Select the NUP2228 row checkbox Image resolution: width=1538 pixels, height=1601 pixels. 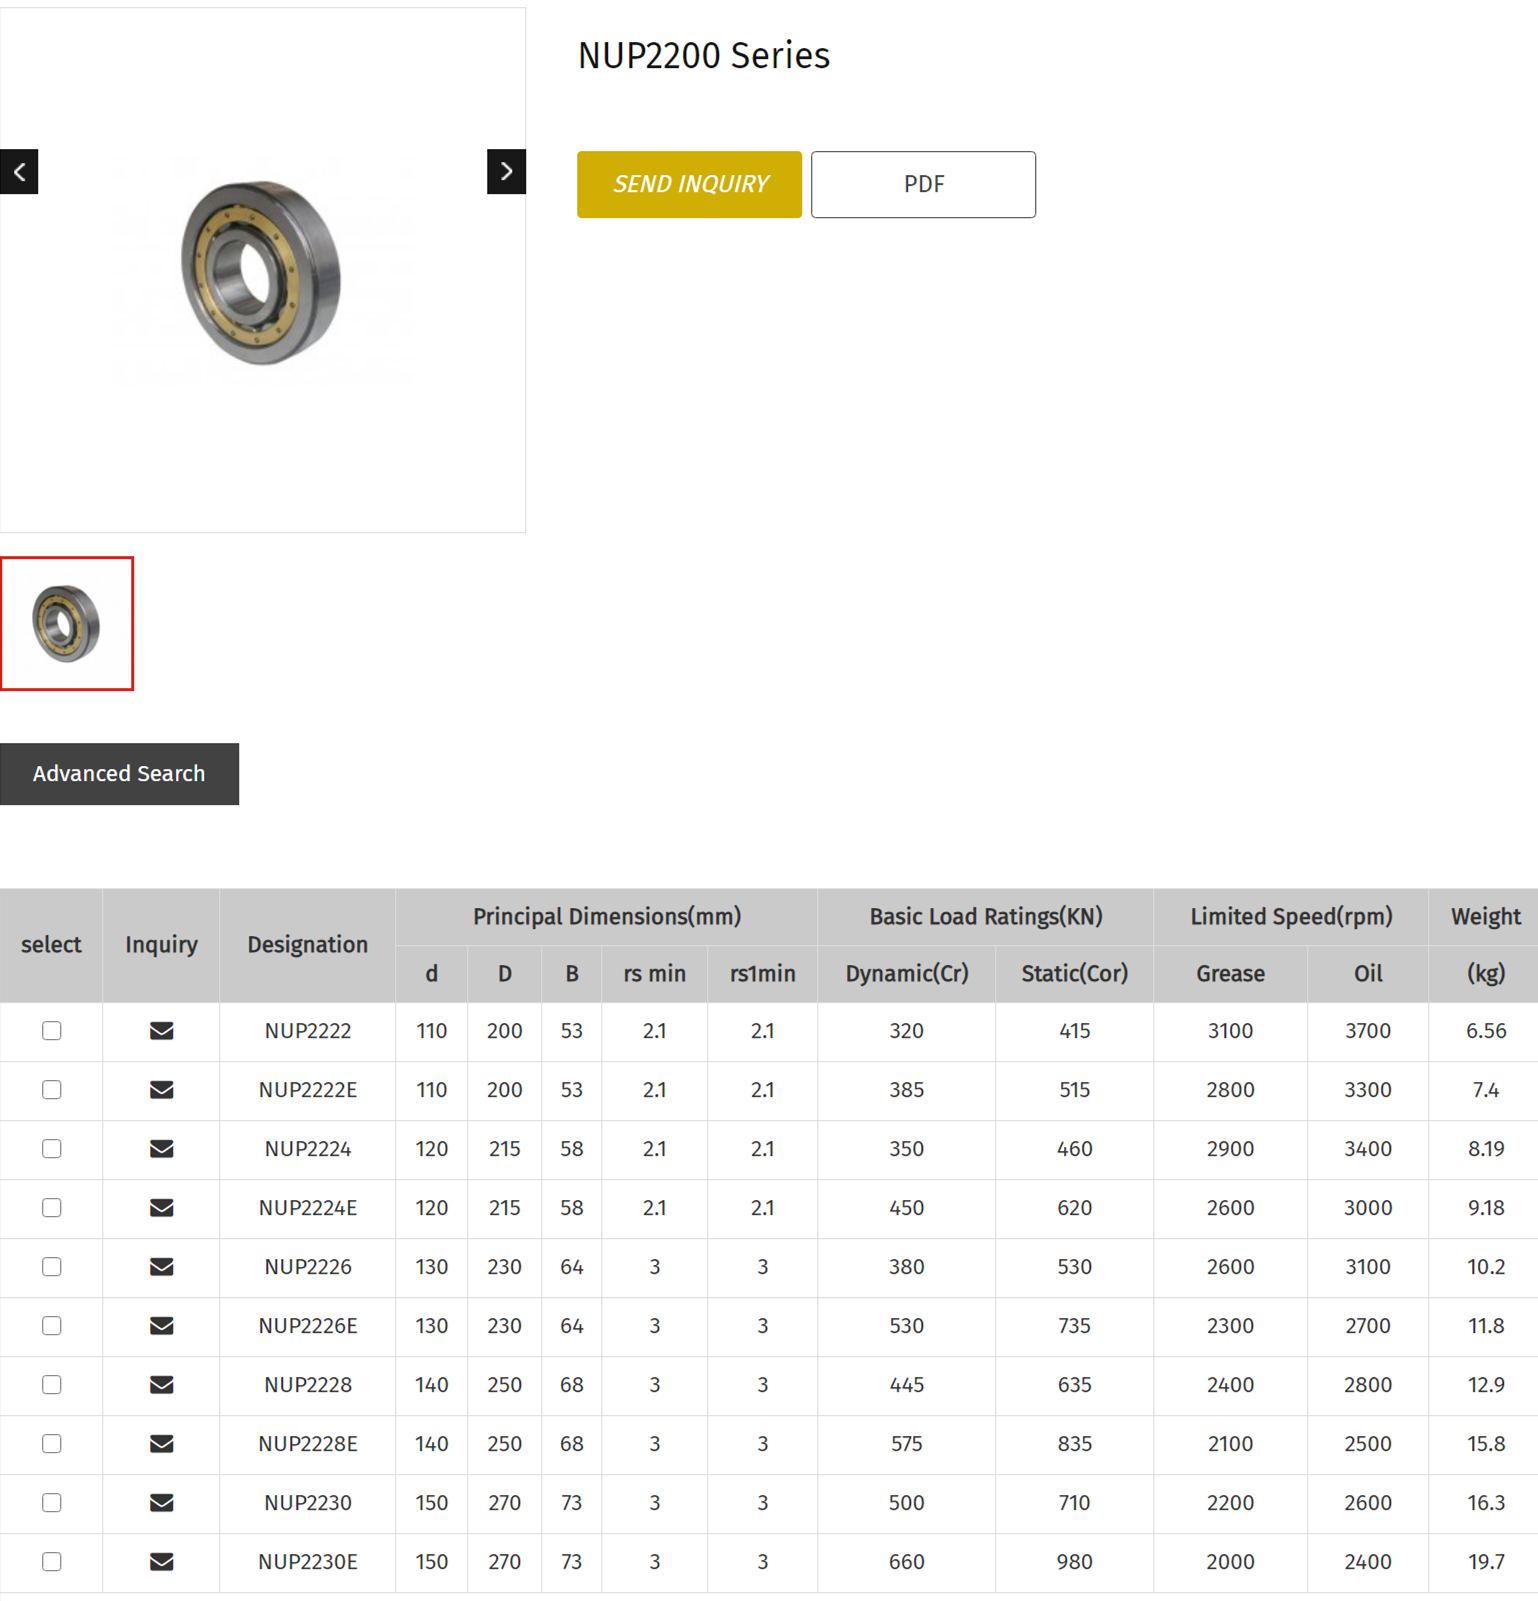(52, 1385)
